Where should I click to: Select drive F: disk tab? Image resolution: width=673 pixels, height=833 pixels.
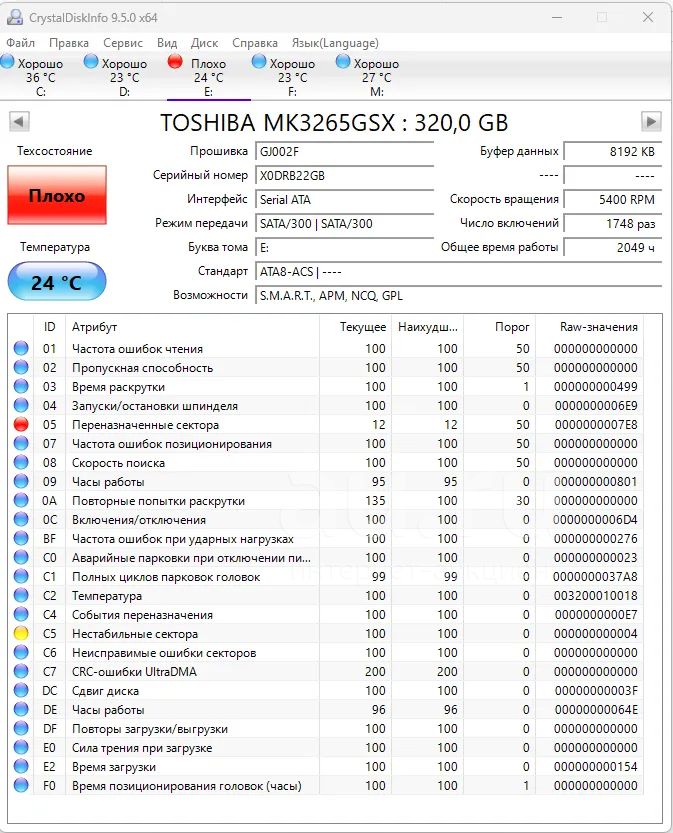coord(293,76)
